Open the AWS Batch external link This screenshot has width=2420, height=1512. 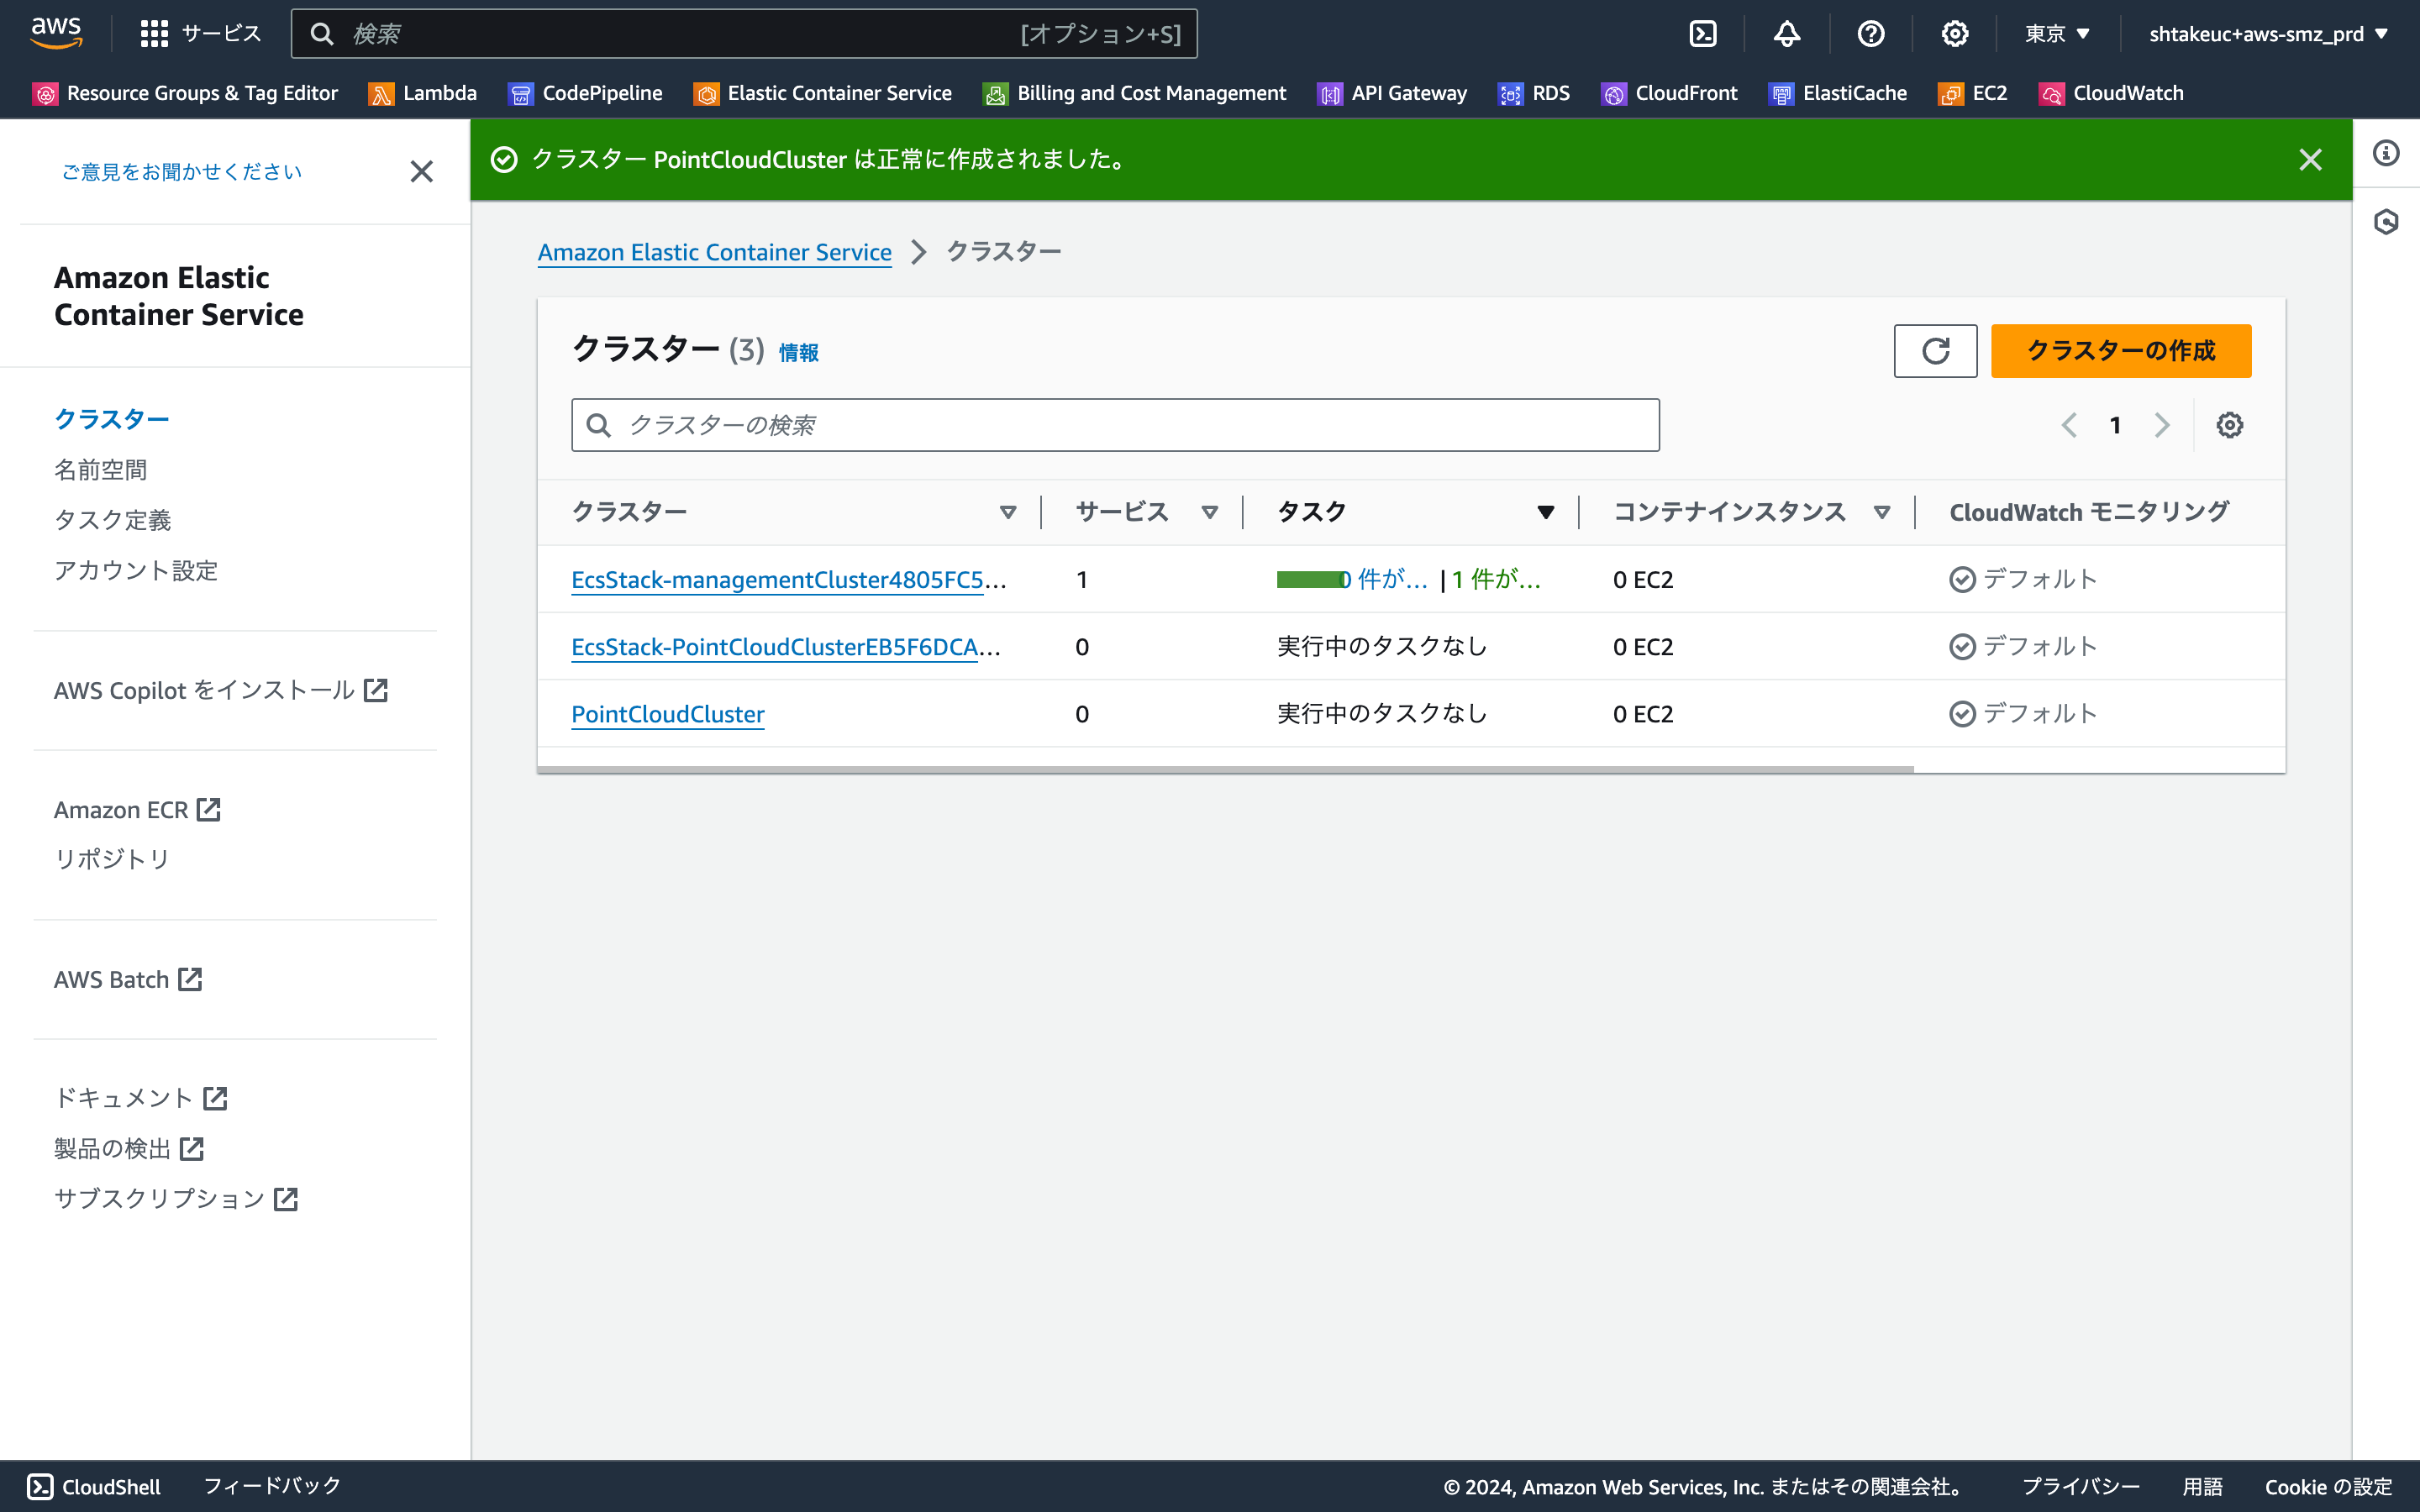point(128,979)
